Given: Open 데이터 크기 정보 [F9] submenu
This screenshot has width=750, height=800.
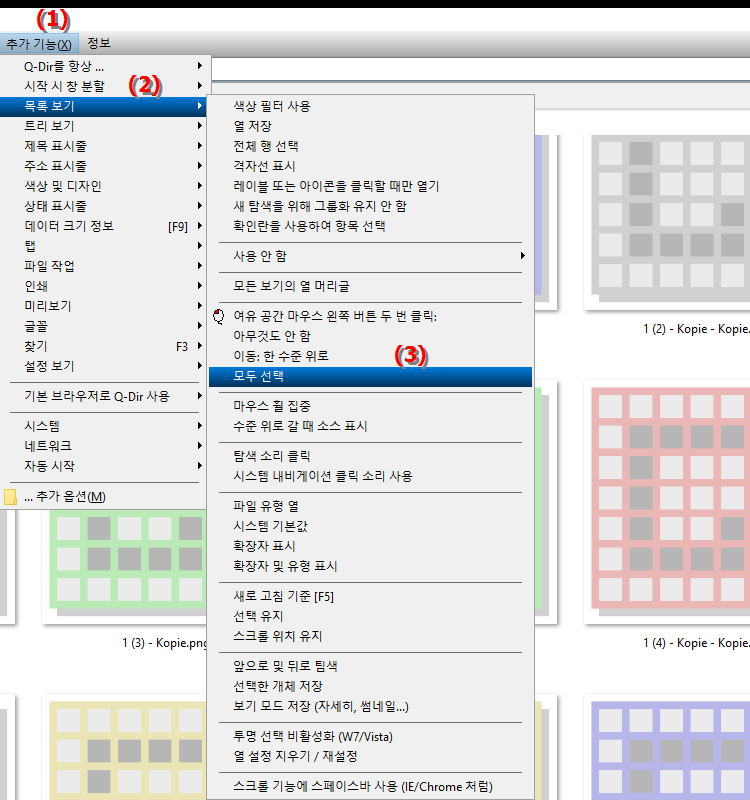Looking at the screenshot, I should tap(105, 226).
